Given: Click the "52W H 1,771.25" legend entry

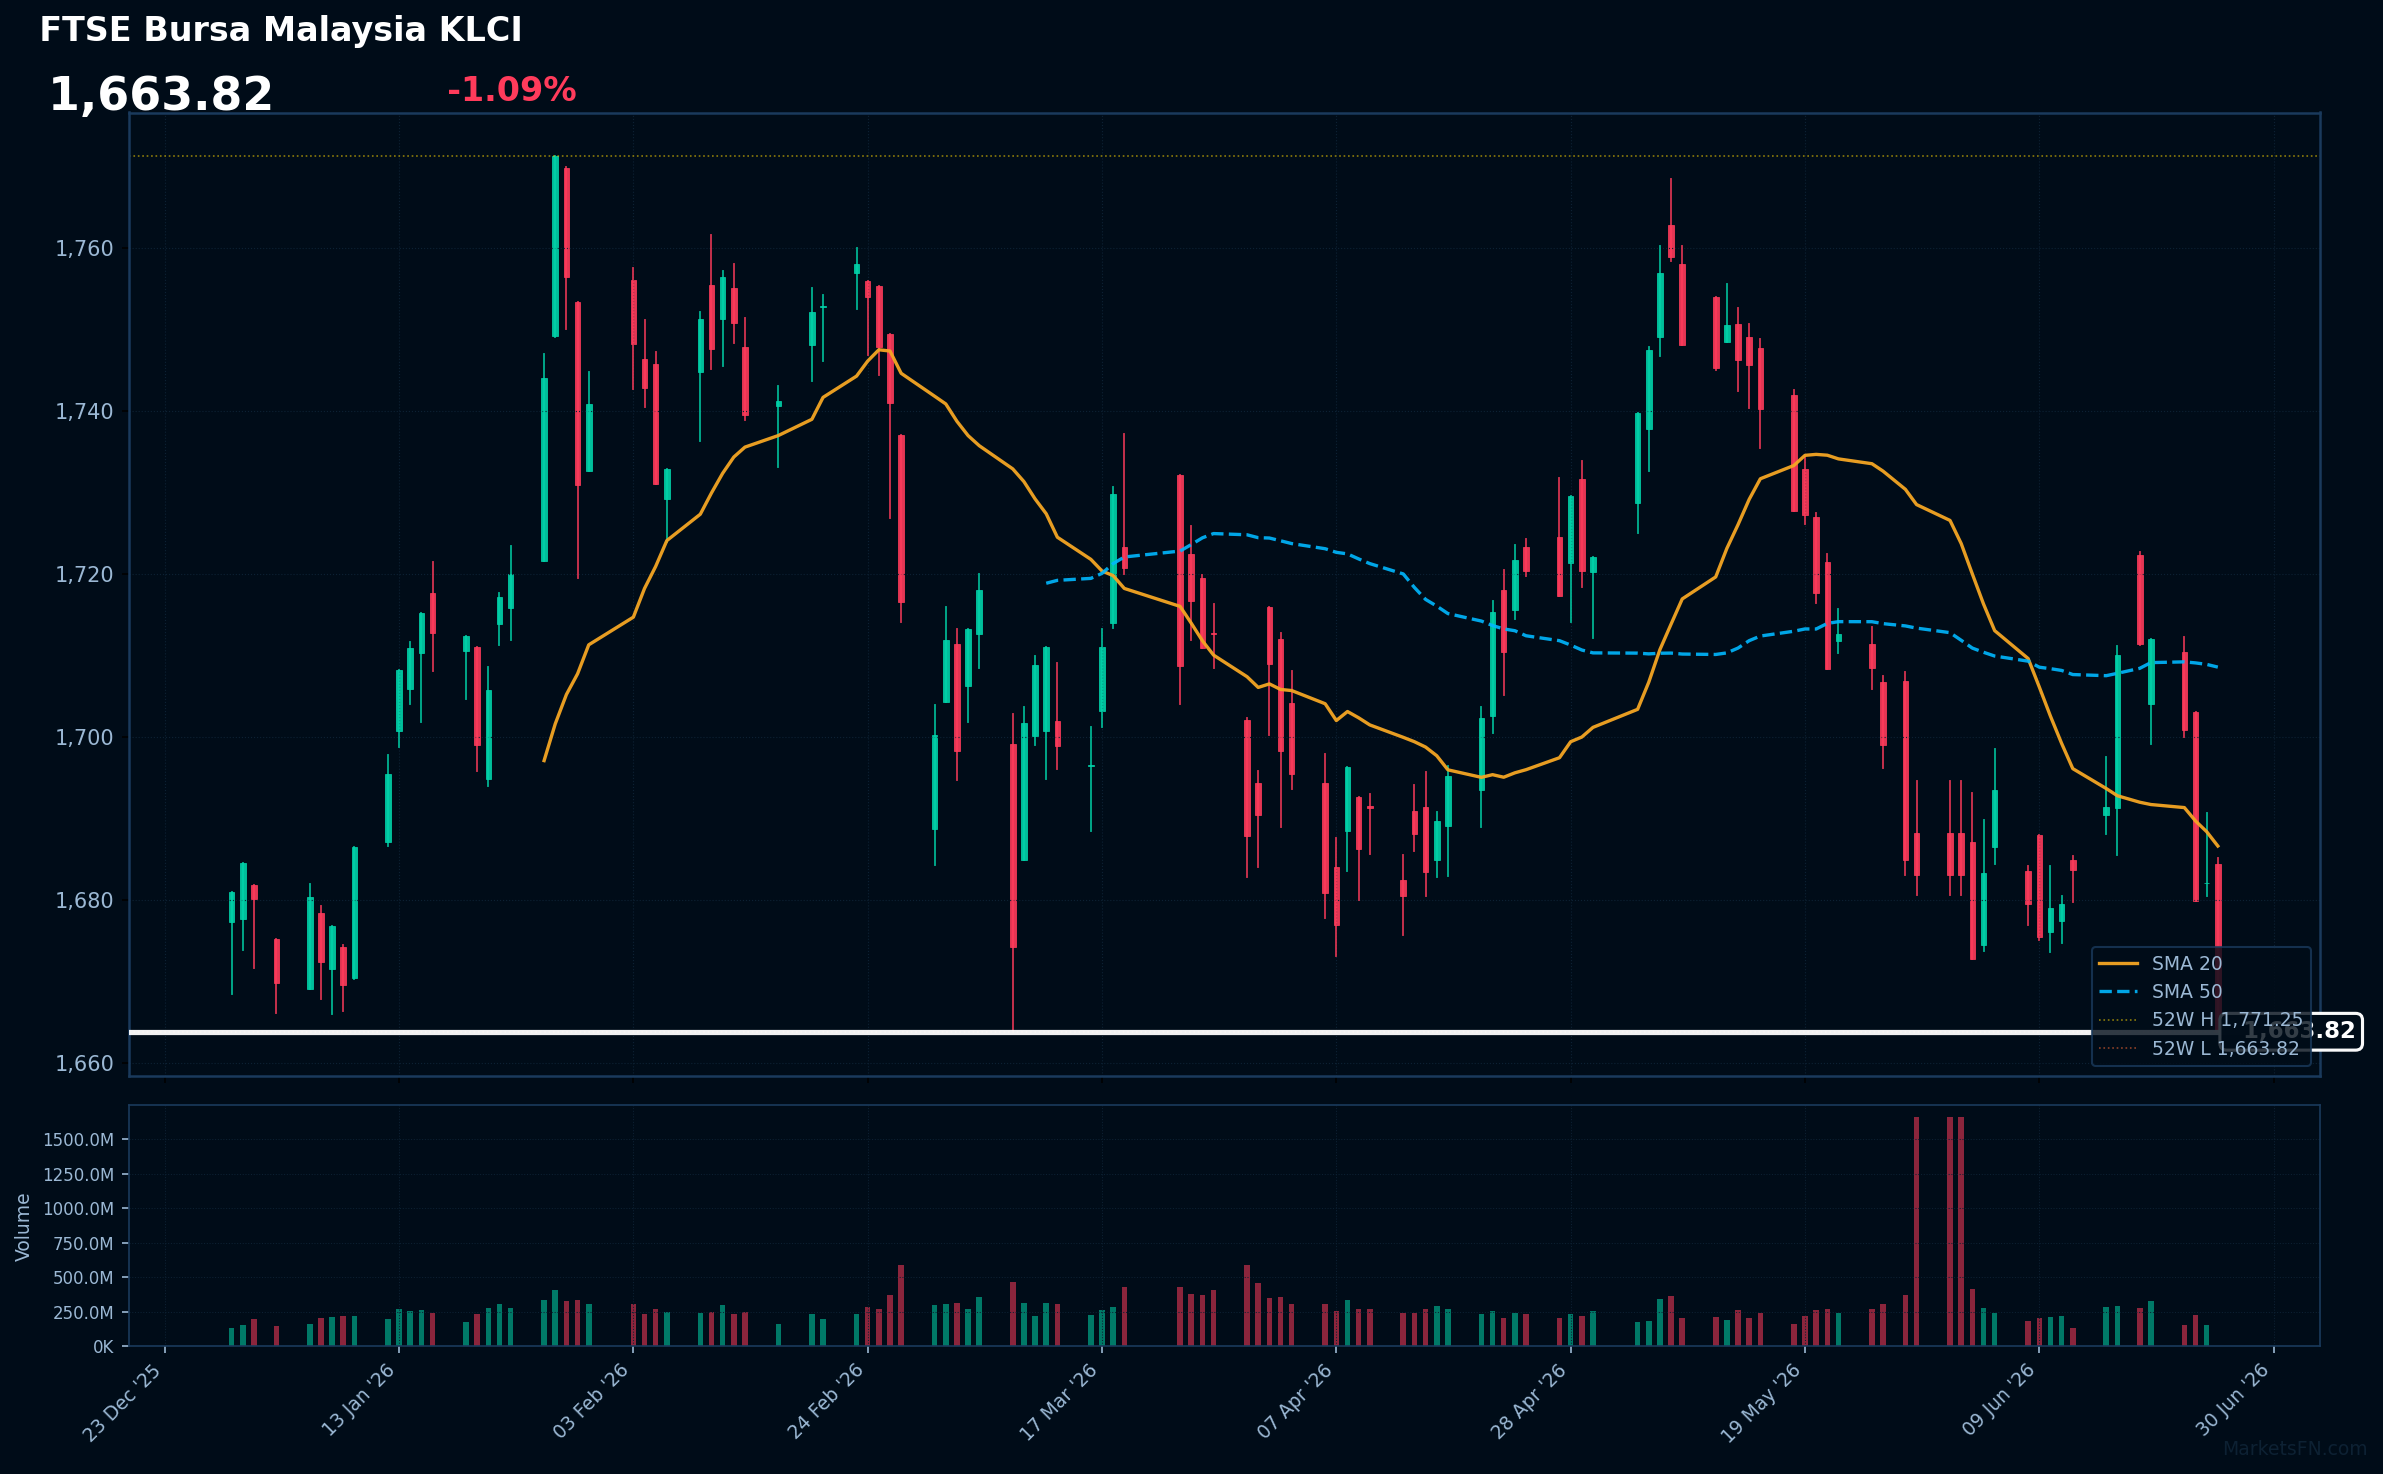Looking at the screenshot, I should click(x=2227, y=1020).
